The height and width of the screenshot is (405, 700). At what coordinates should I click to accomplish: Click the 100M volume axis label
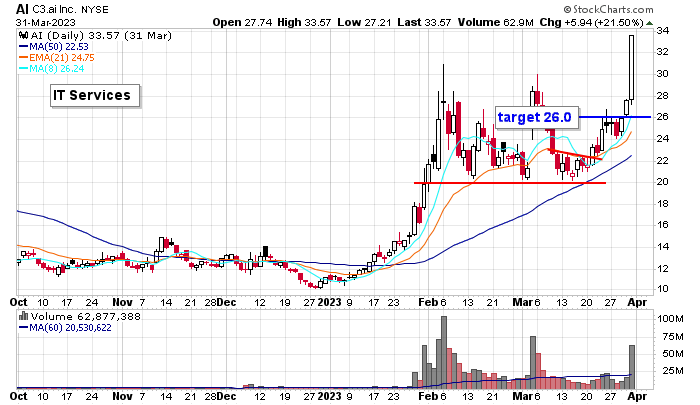coord(670,319)
